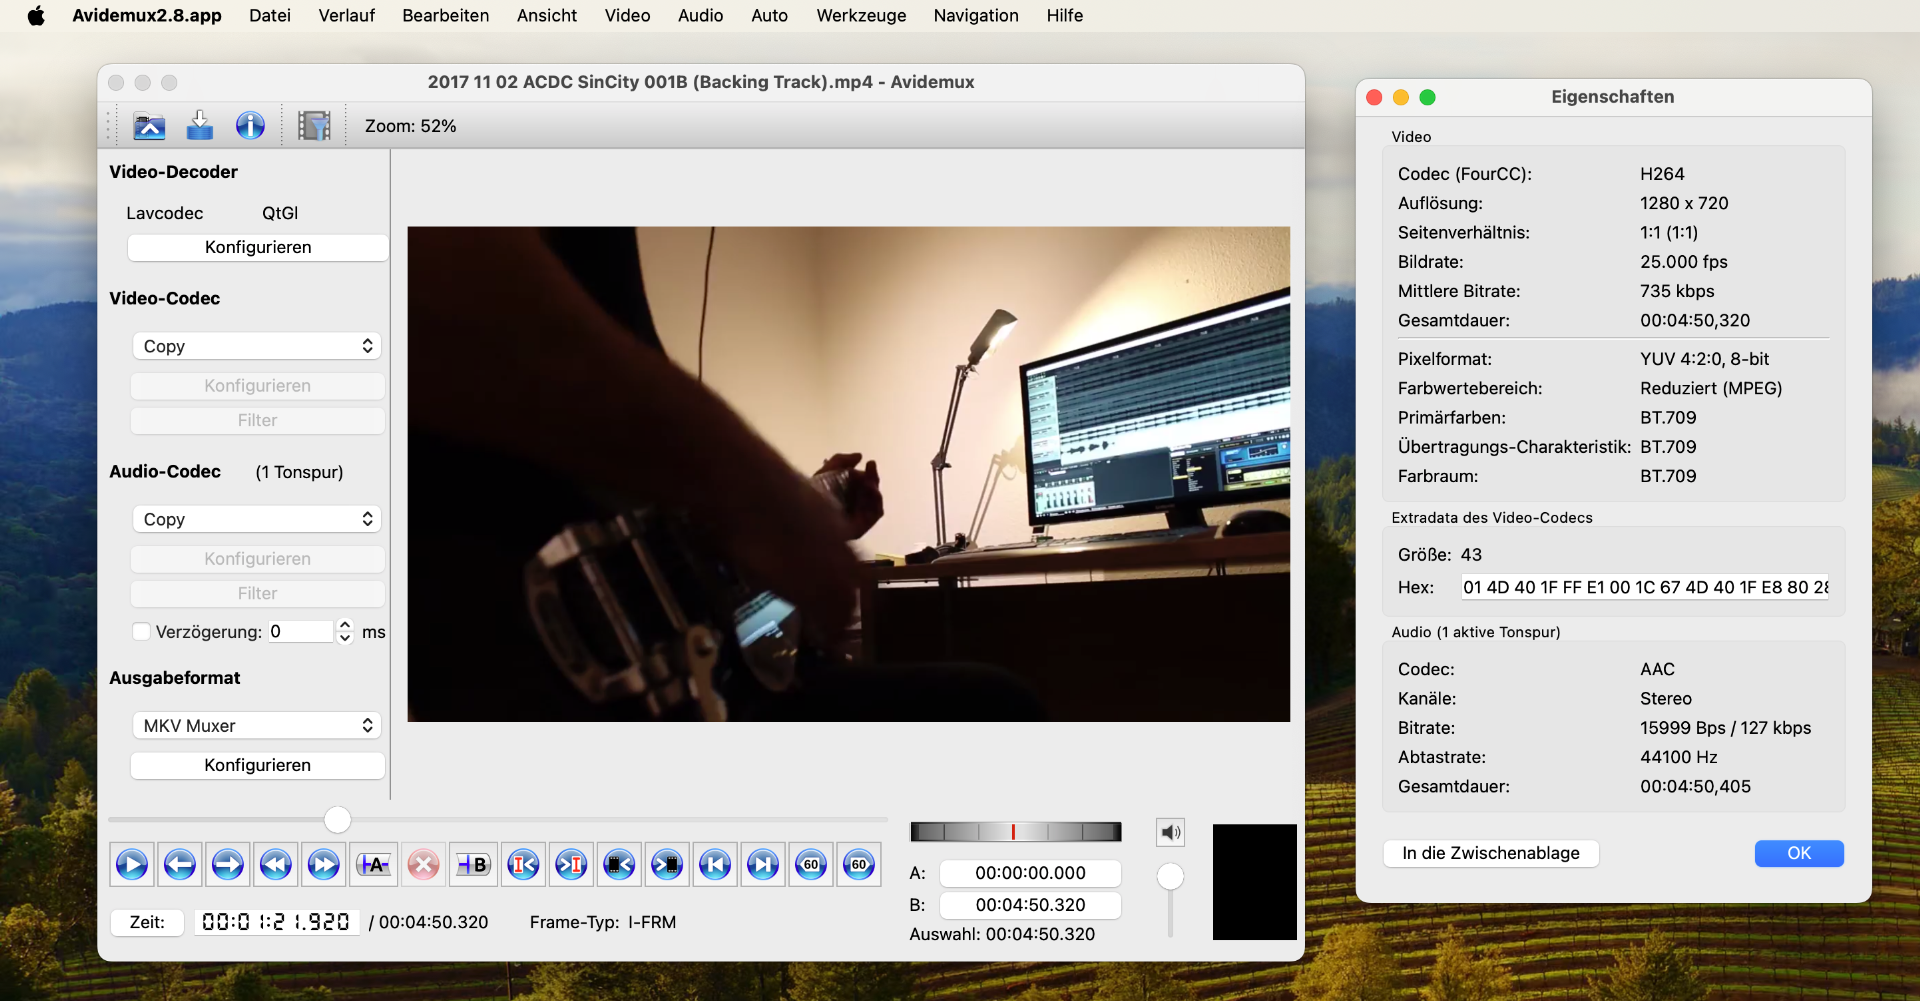
Task: Click Konfigurieren under Audio-Codec
Action: click(258, 559)
